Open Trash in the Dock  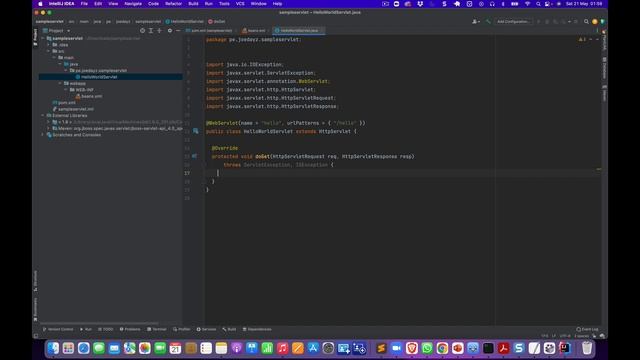[587, 348]
